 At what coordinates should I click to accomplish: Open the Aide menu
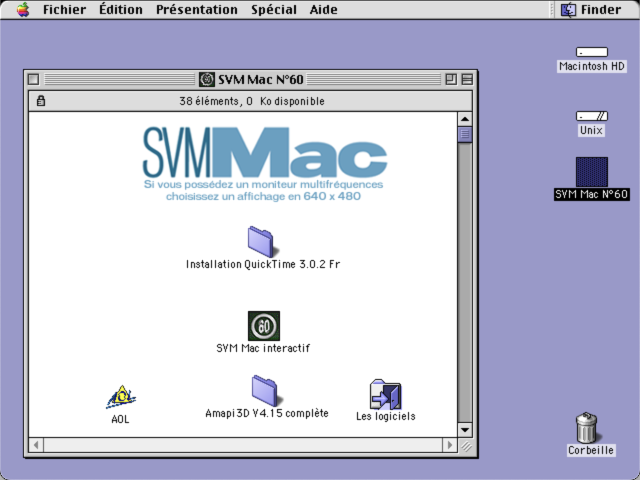click(x=324, y=9)
